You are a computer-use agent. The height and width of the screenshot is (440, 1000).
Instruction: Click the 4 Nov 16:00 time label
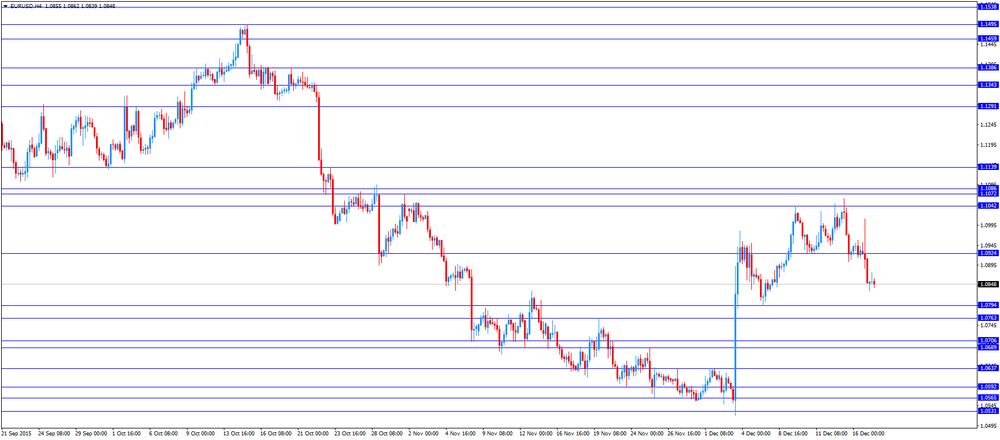(x=460, y=433)
